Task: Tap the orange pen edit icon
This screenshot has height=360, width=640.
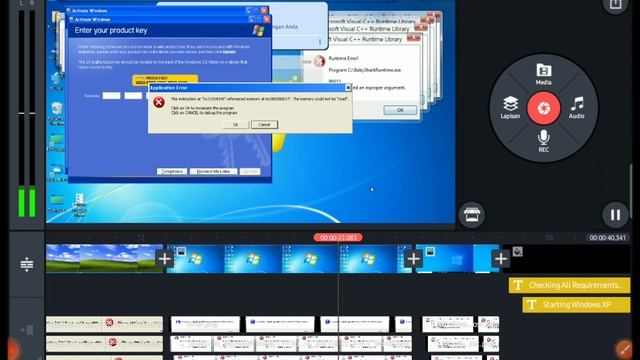Action: point(624,349)
